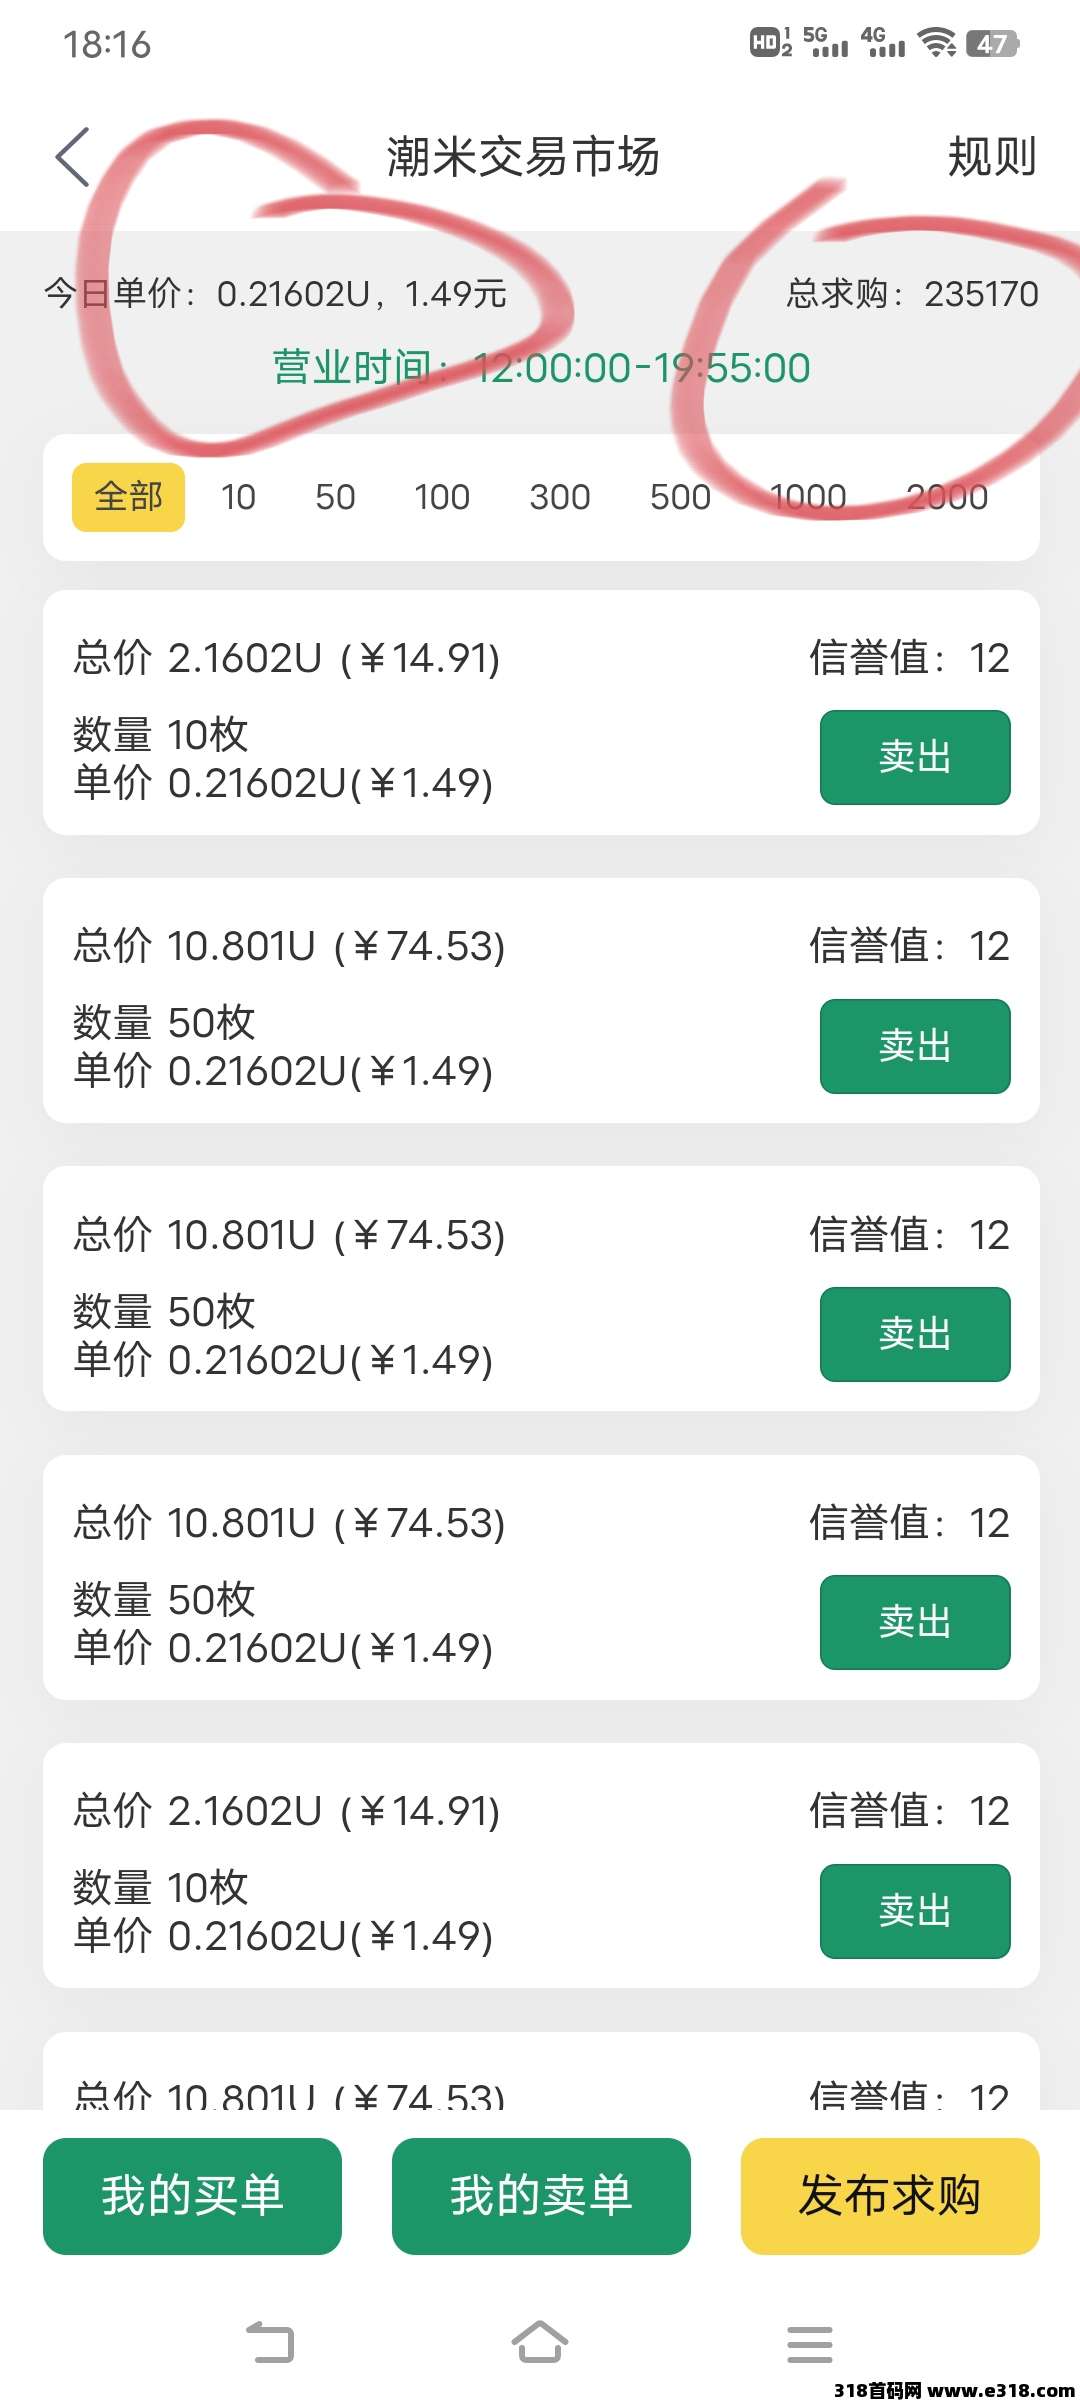Tap the Wi-Fi icon in status bar
This screenshot has height=2408, width=1080.
936,42
